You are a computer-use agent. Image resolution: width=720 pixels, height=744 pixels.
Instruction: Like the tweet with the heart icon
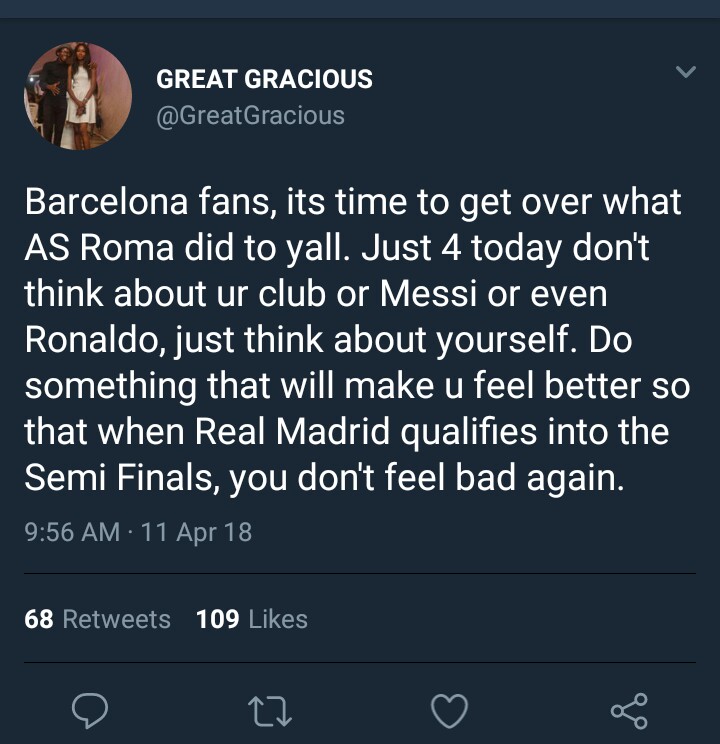point(449,711)
